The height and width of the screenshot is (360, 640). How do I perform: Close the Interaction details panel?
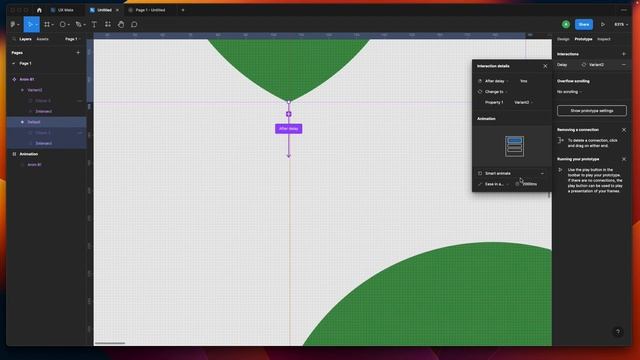pyautogui.click(x=545, y=66)
